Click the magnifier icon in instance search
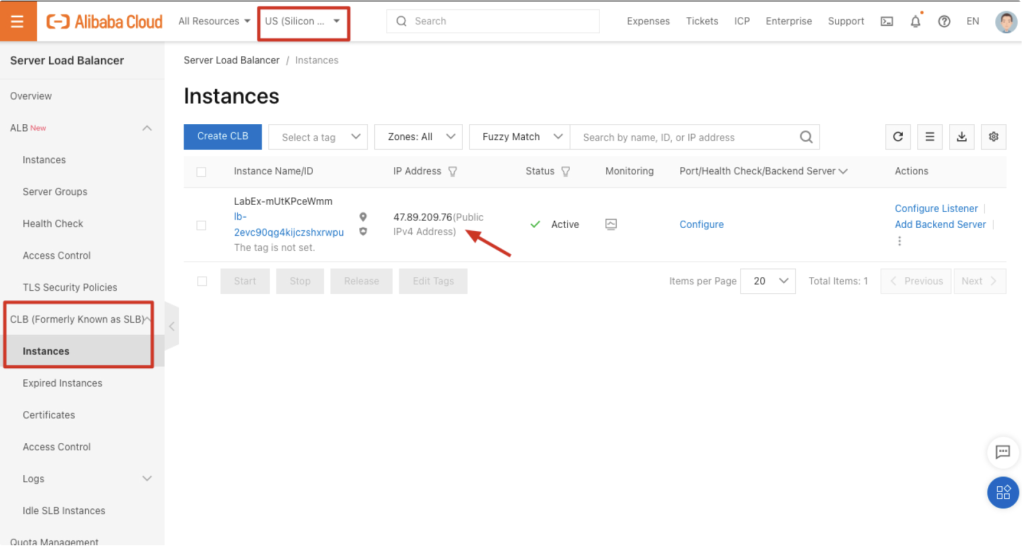1024x547 pixels. 806,137
